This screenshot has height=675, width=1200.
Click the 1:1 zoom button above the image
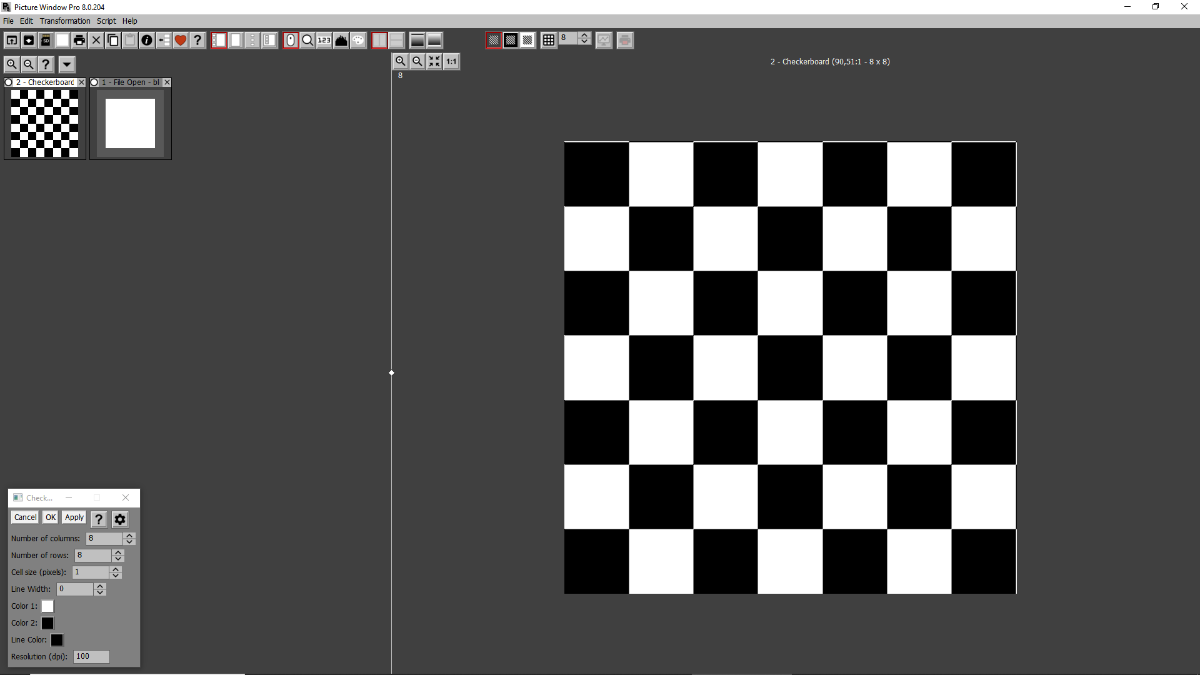451,62
